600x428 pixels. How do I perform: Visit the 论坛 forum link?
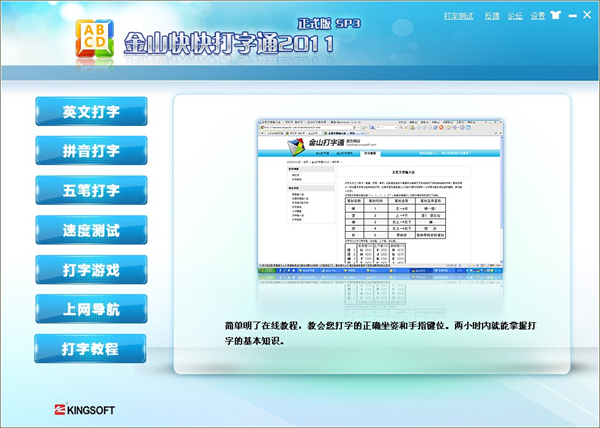click(515, 17)
